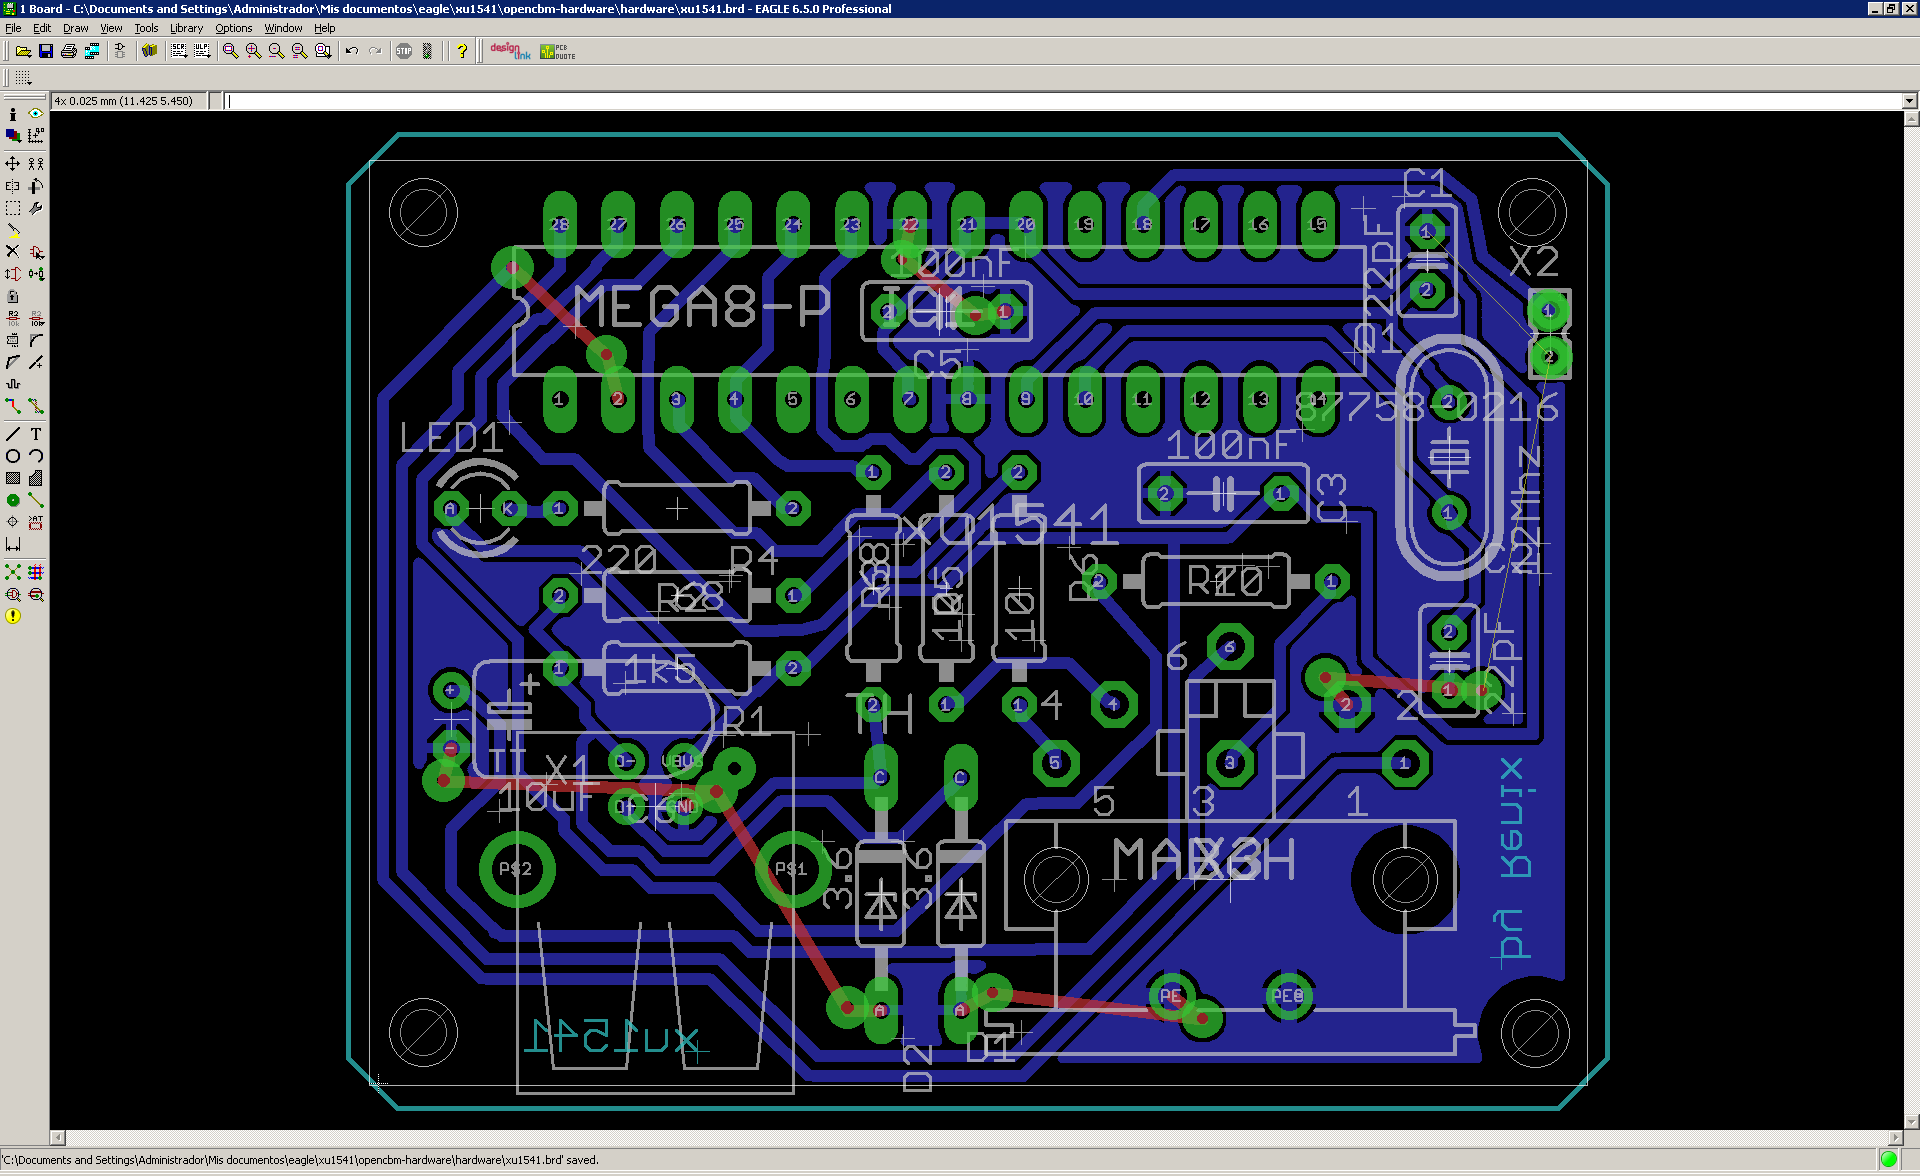
Task: Click the Show eye icon
Action: pyautogui.click(x=36, y=114)
